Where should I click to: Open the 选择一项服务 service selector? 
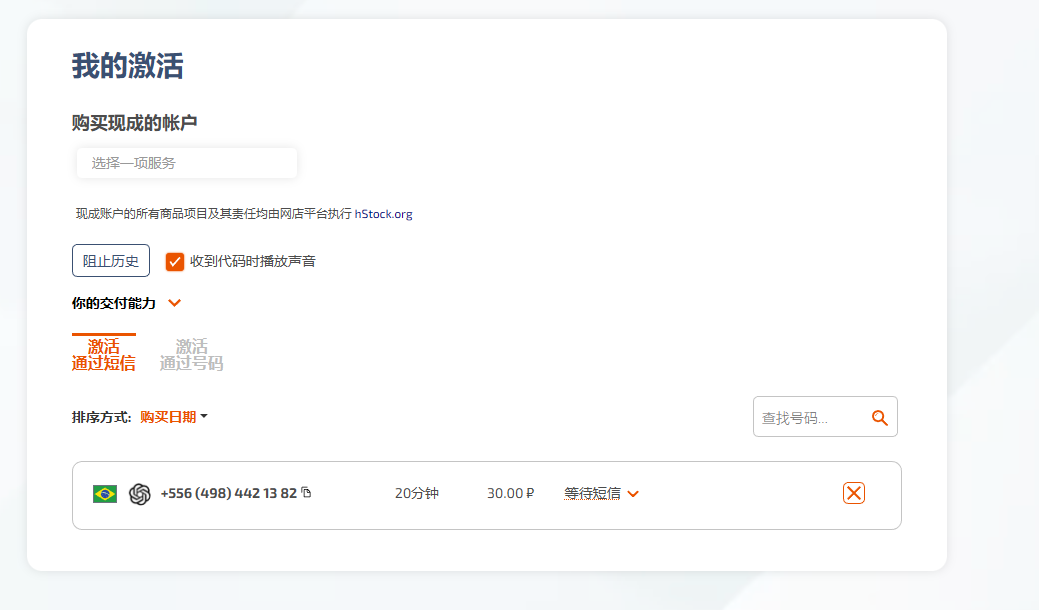click(187, 163)
